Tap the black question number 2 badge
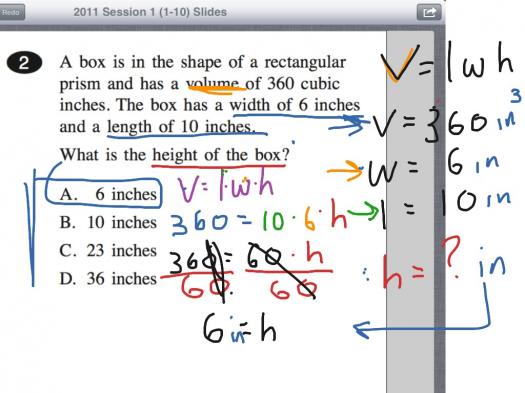The image size is (525, 393). (x=24, y=63)
